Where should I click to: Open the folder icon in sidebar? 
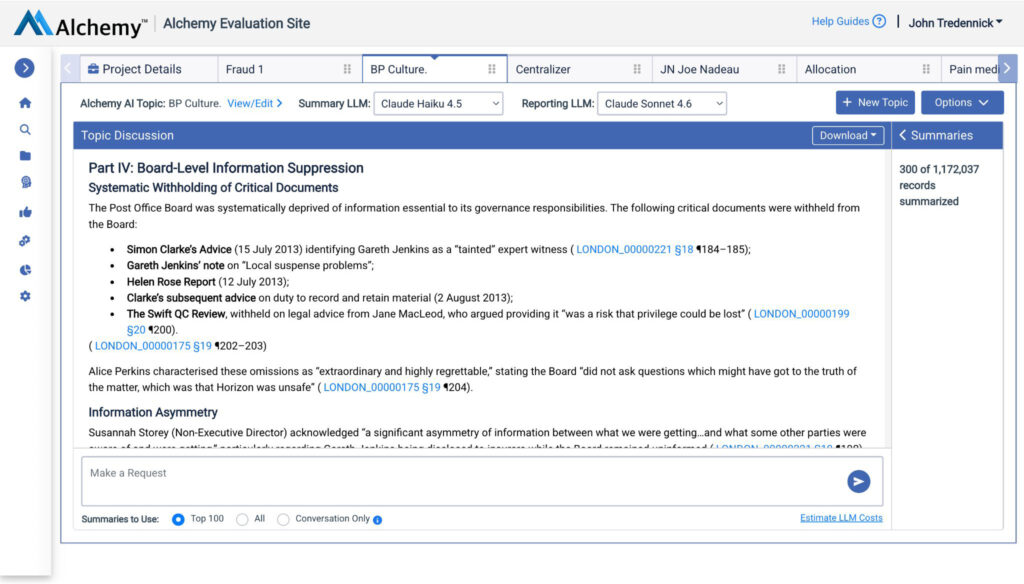[x=25, y=156]
